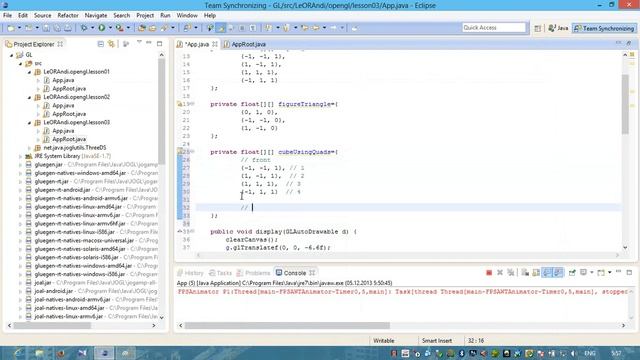Viewport: 640px width, 360px height.
Task: Click the Save All toolbar icon
Action: pos(57,28)
